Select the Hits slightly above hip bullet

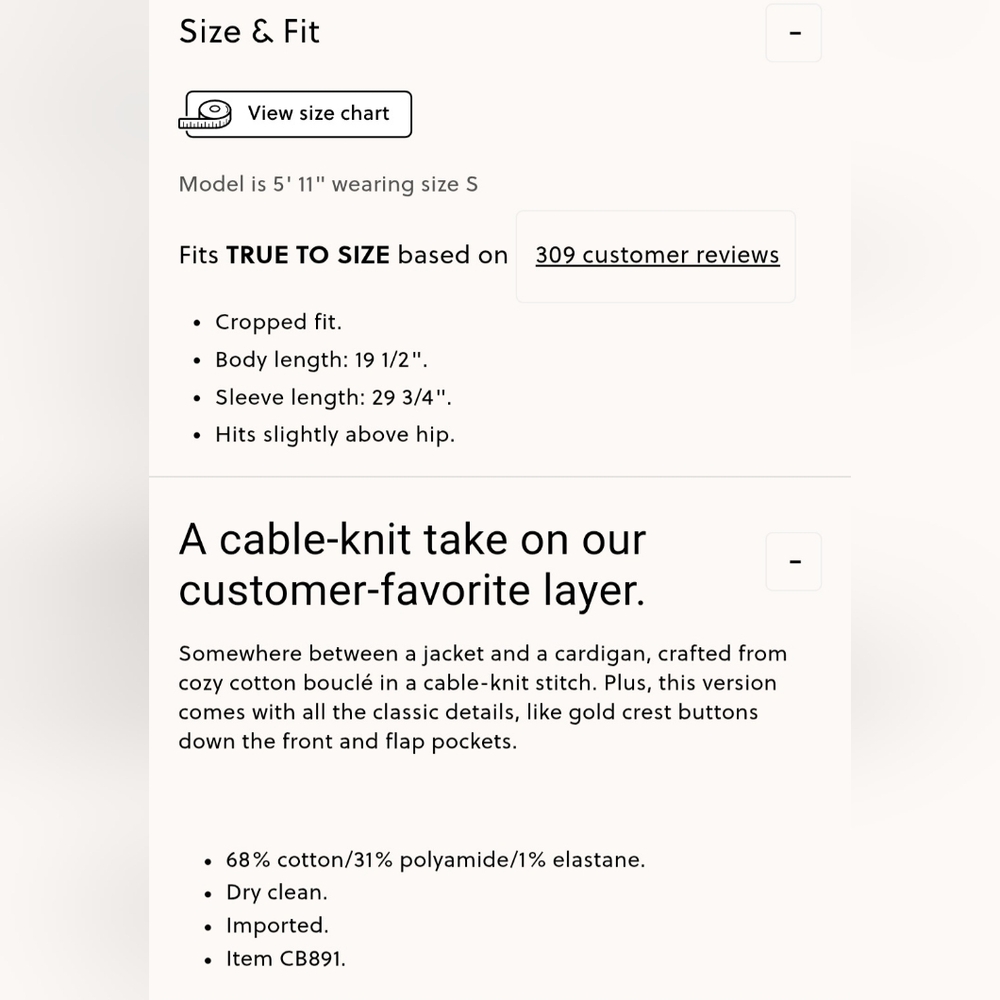(334, 435)
